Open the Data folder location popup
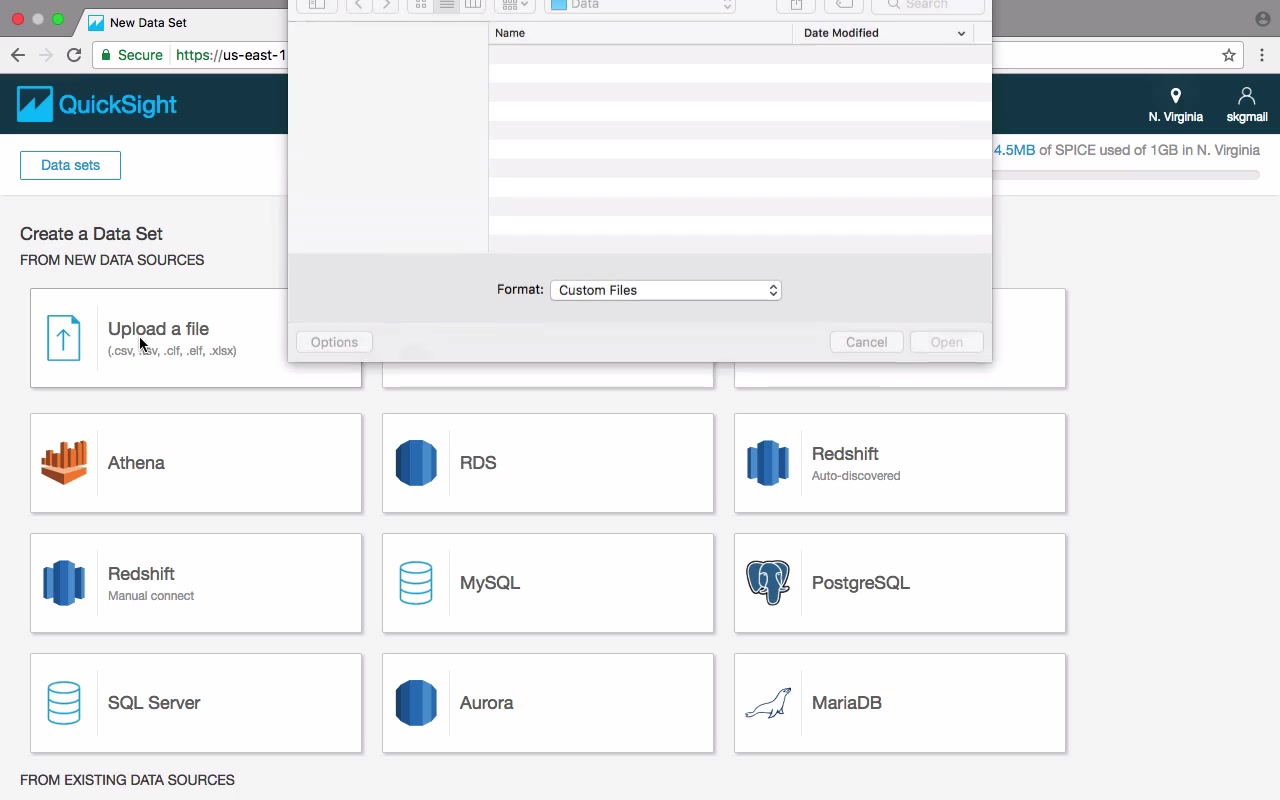 [x=640, y=5]
